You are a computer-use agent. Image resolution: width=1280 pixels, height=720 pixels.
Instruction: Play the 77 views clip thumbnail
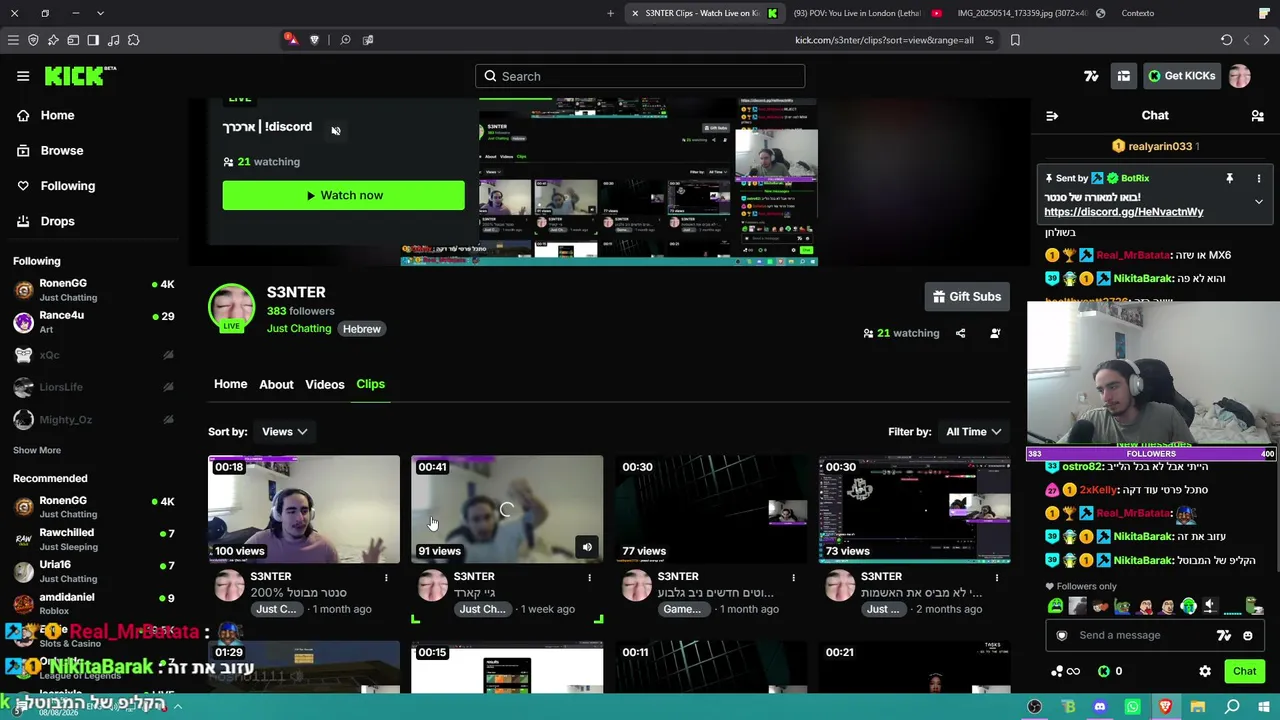coord(711,509)
